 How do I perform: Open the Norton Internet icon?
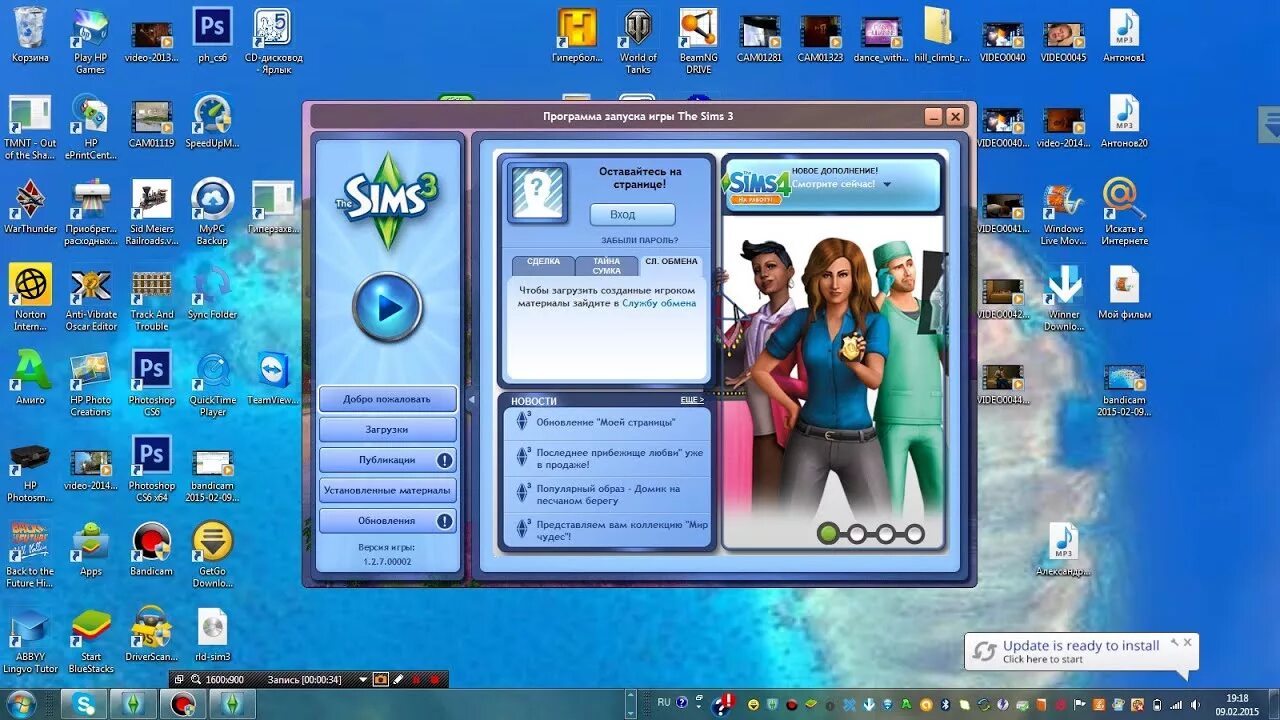click(x=30, y=297)
